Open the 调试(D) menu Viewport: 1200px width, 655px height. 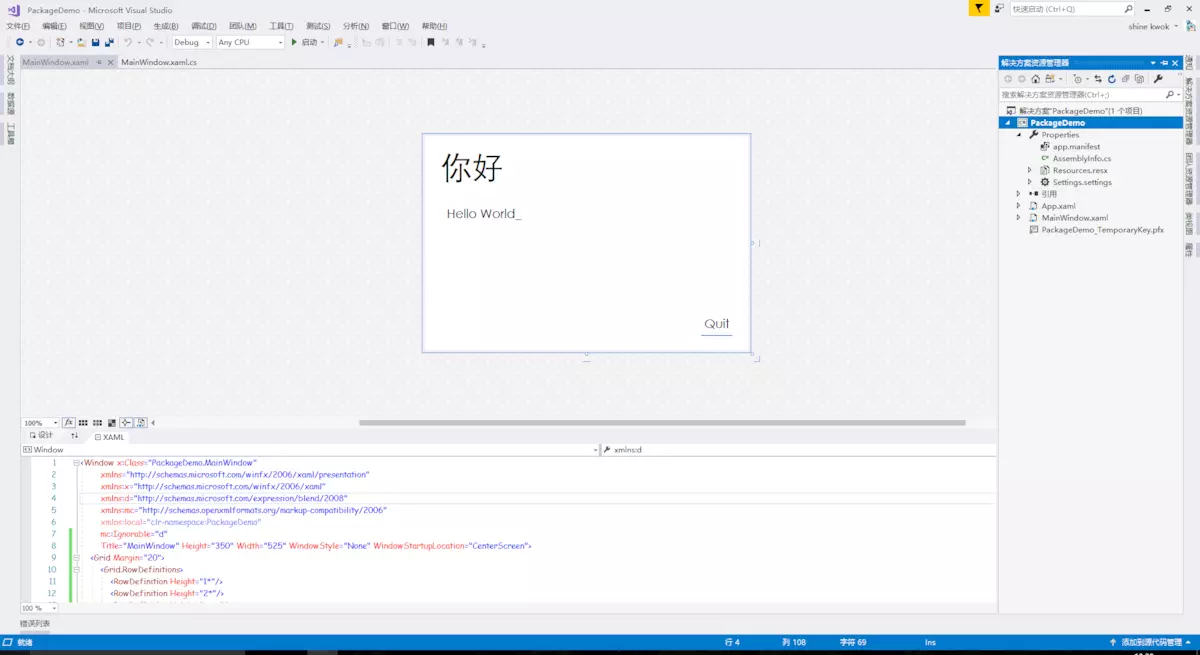point(203,26)
